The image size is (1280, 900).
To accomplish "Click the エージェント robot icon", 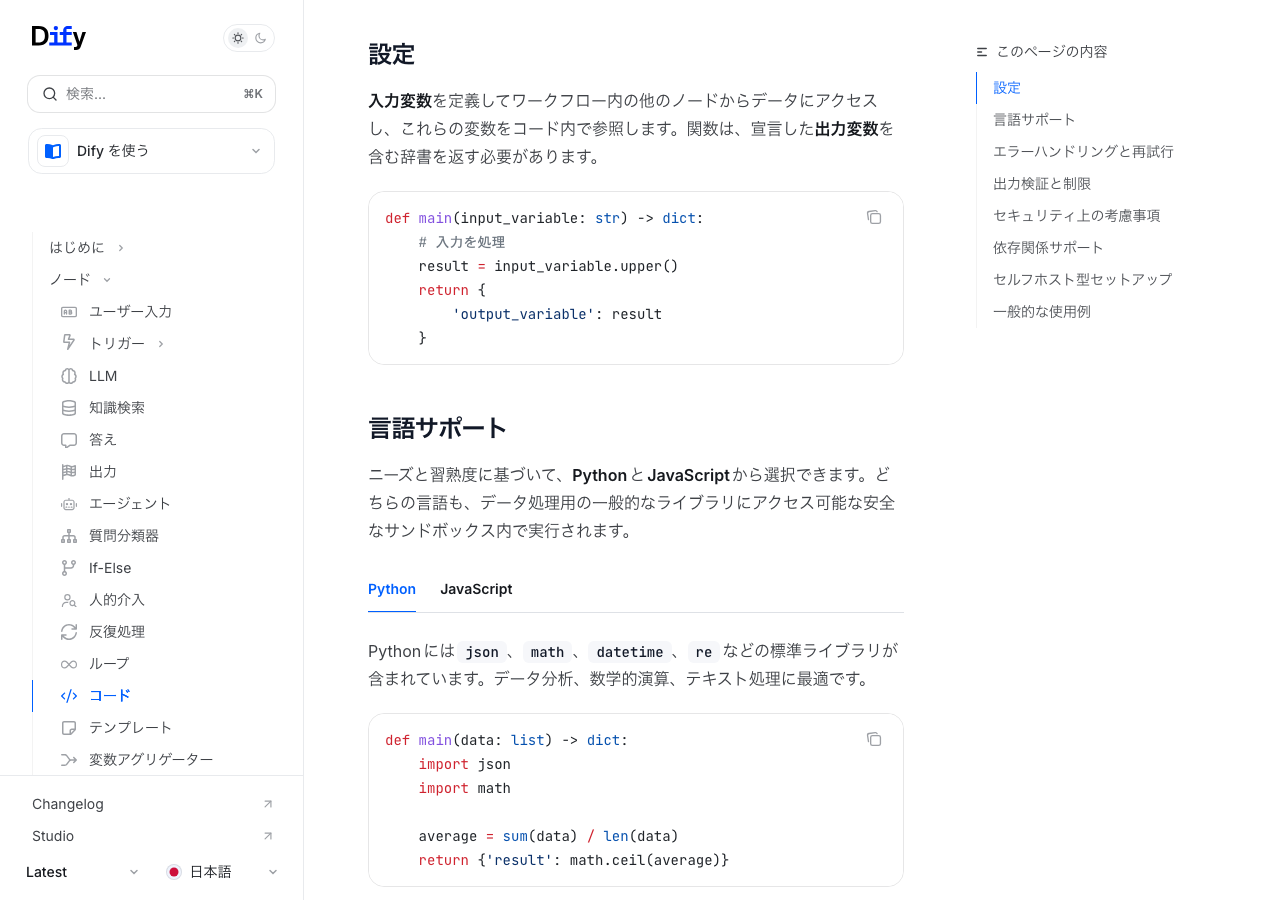I will coord(69,504).
